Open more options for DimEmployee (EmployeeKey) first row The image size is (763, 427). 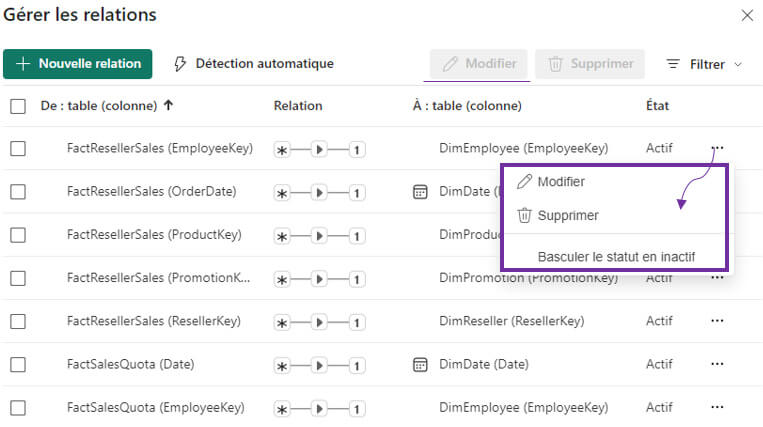pyautogui.click(x=717, y=147)
